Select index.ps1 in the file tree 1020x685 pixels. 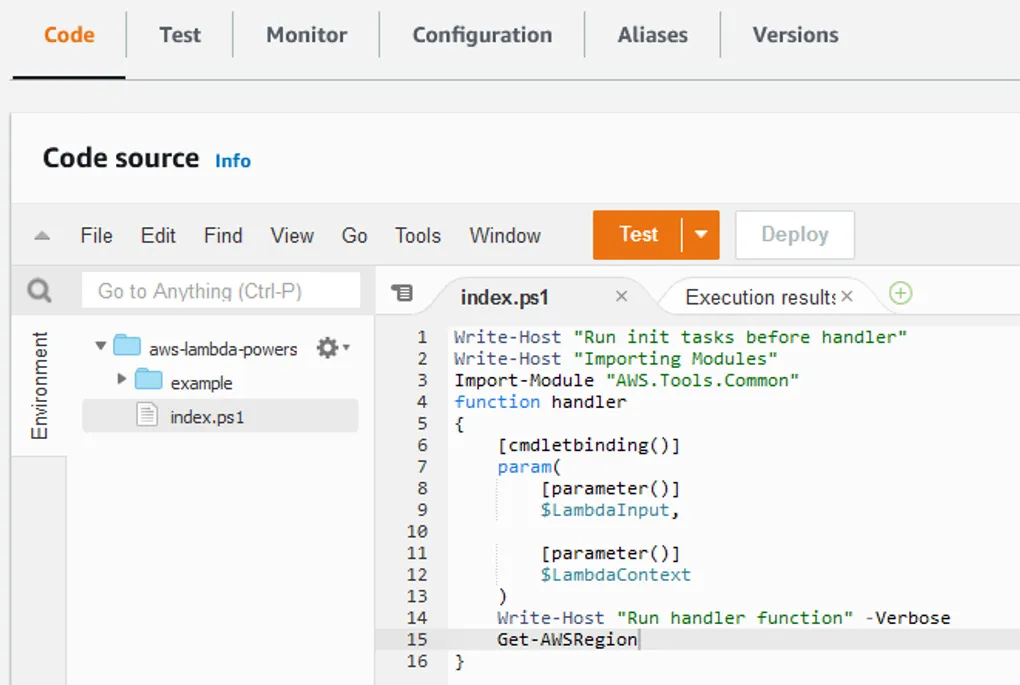pos(207,417)
